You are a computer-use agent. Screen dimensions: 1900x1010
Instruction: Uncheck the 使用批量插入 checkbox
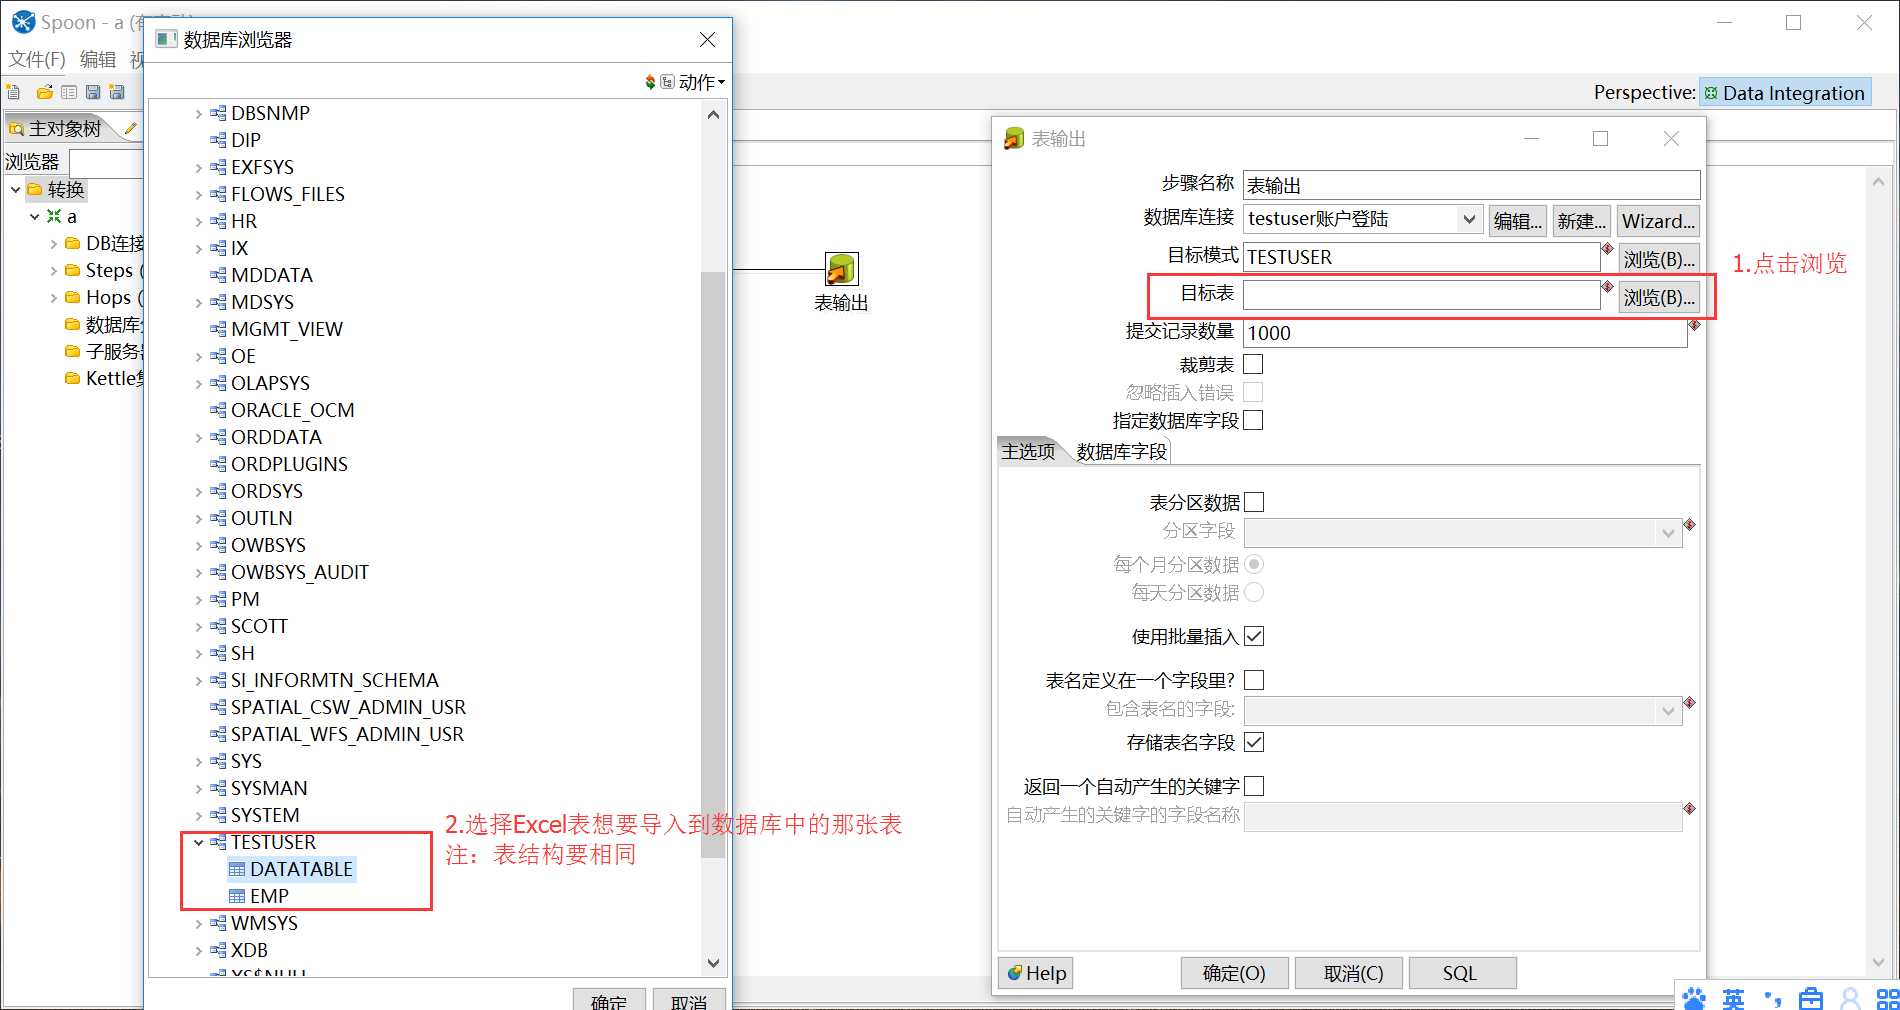tap(1254, 636)
